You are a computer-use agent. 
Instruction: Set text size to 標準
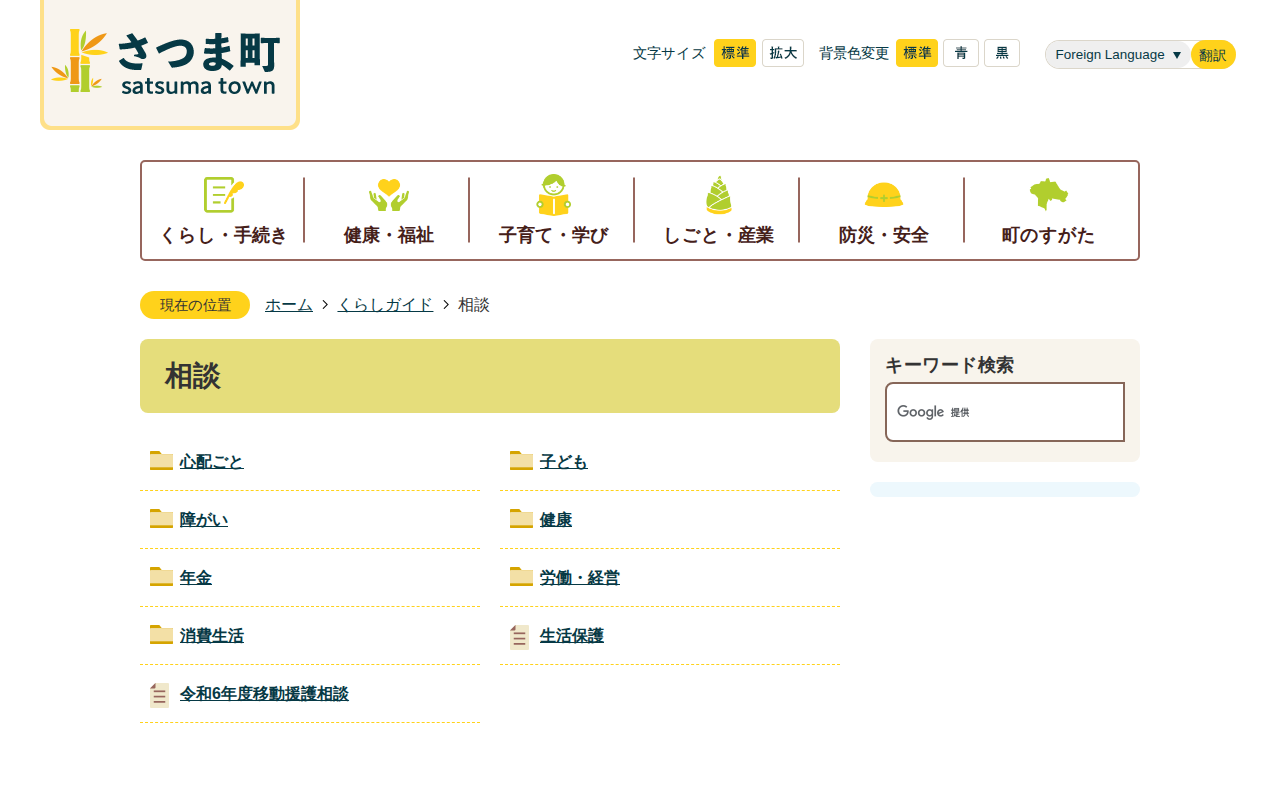735,53
